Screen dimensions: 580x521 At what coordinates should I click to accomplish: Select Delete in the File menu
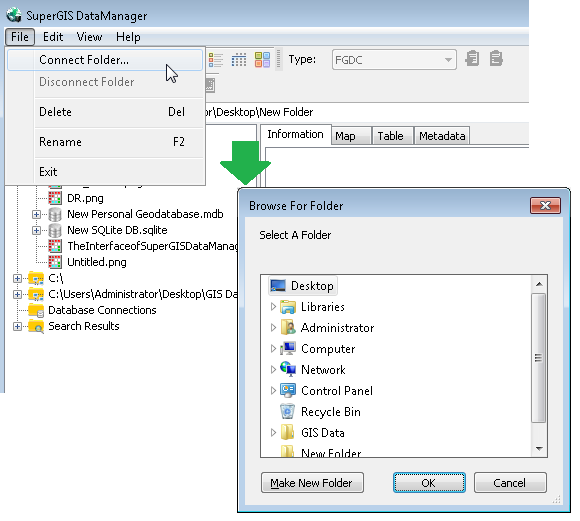tap(105, 112)
